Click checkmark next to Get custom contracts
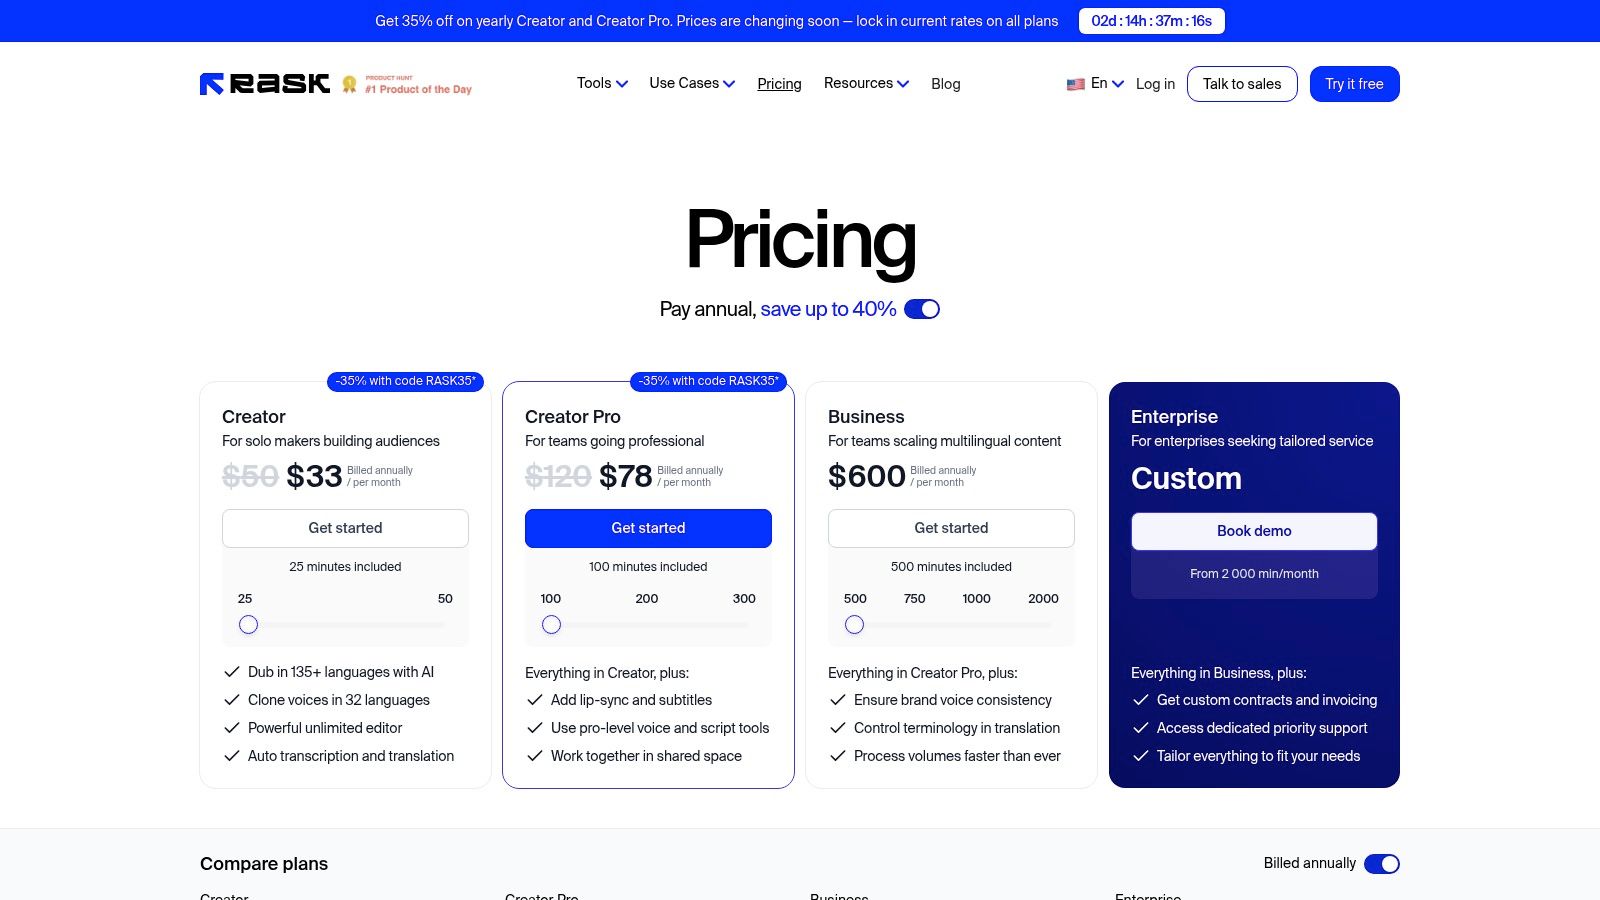 [x=1141, y=700]
